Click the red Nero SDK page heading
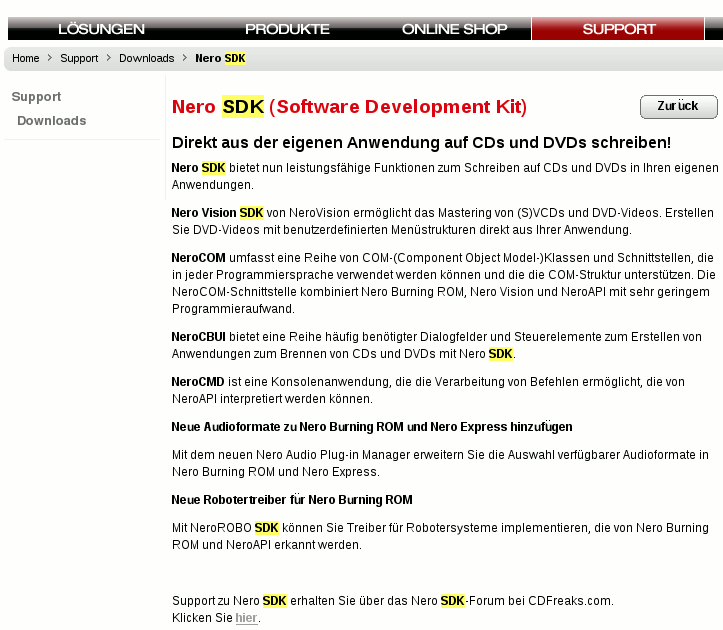 click(349, 107)
